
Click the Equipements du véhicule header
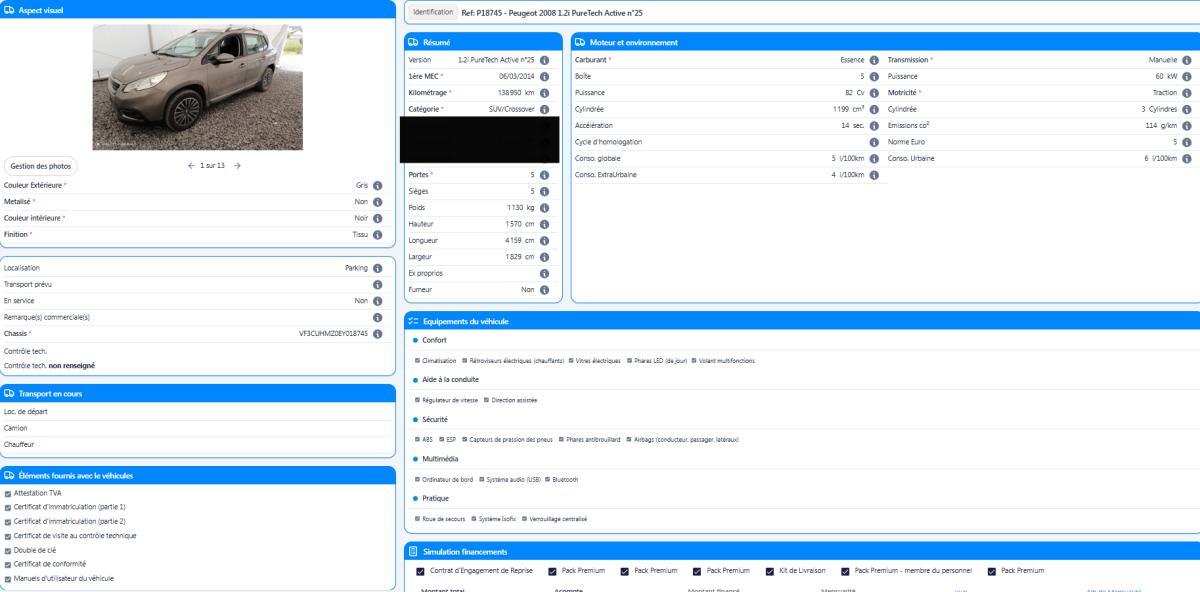[466, 321]
